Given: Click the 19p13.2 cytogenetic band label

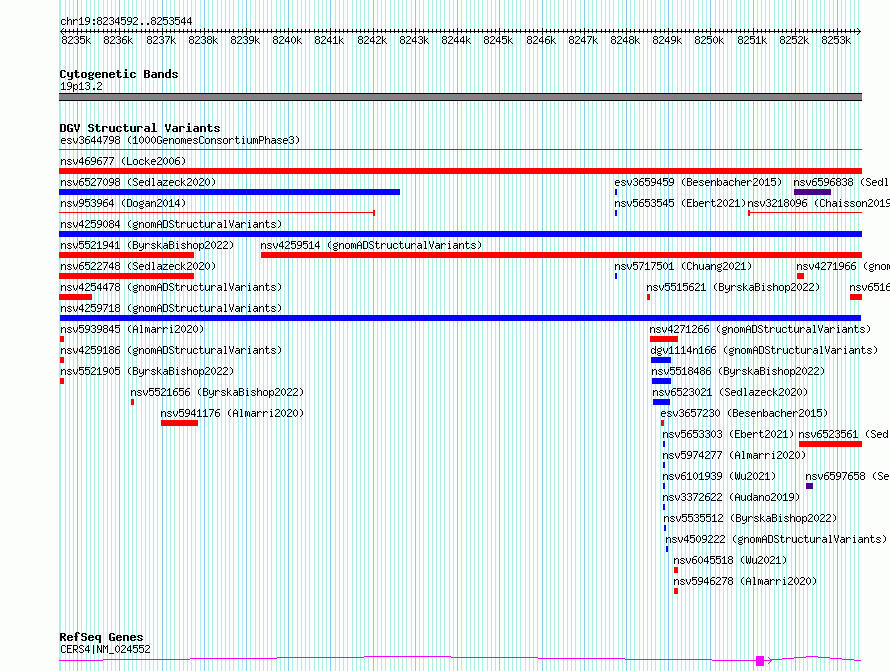Looking at the screenshot, I should coord(81,86).
